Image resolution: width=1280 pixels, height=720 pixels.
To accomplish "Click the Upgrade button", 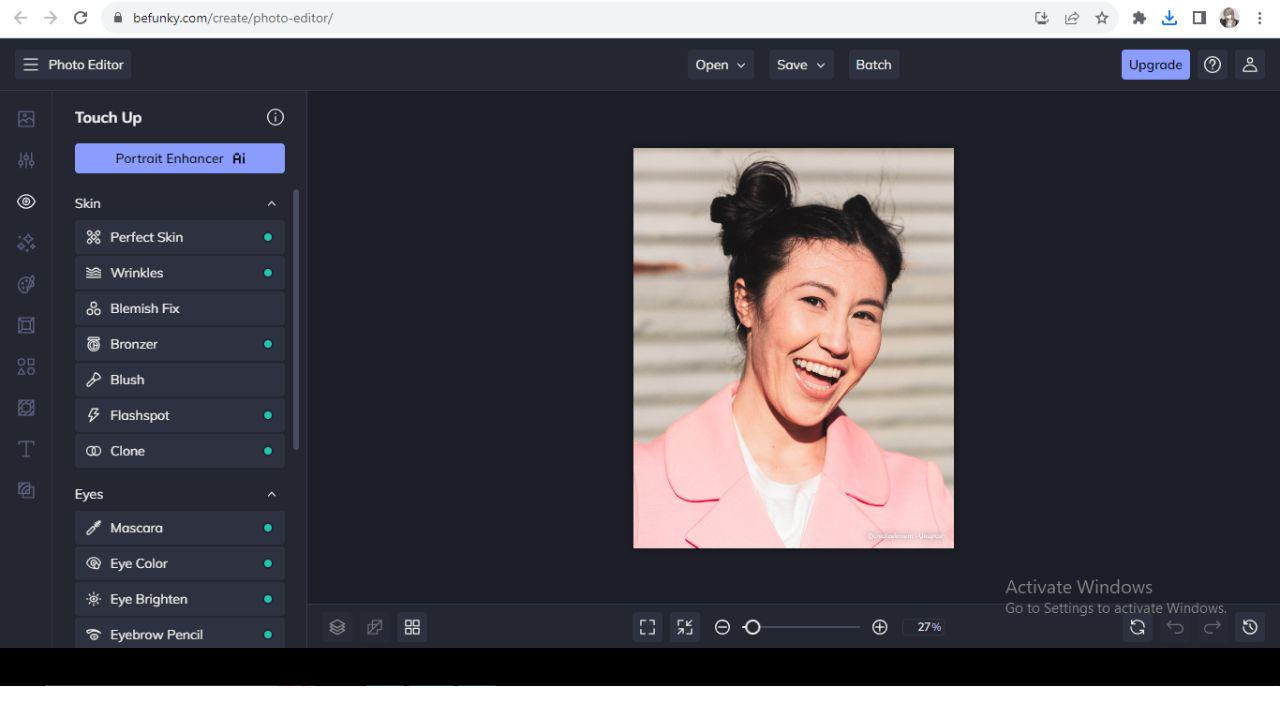I will (x=1155, y=65).
